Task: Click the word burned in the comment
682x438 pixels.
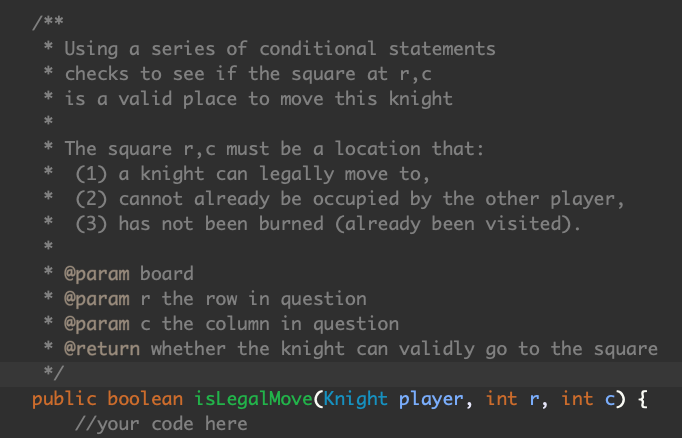Action: click(291, 224)
